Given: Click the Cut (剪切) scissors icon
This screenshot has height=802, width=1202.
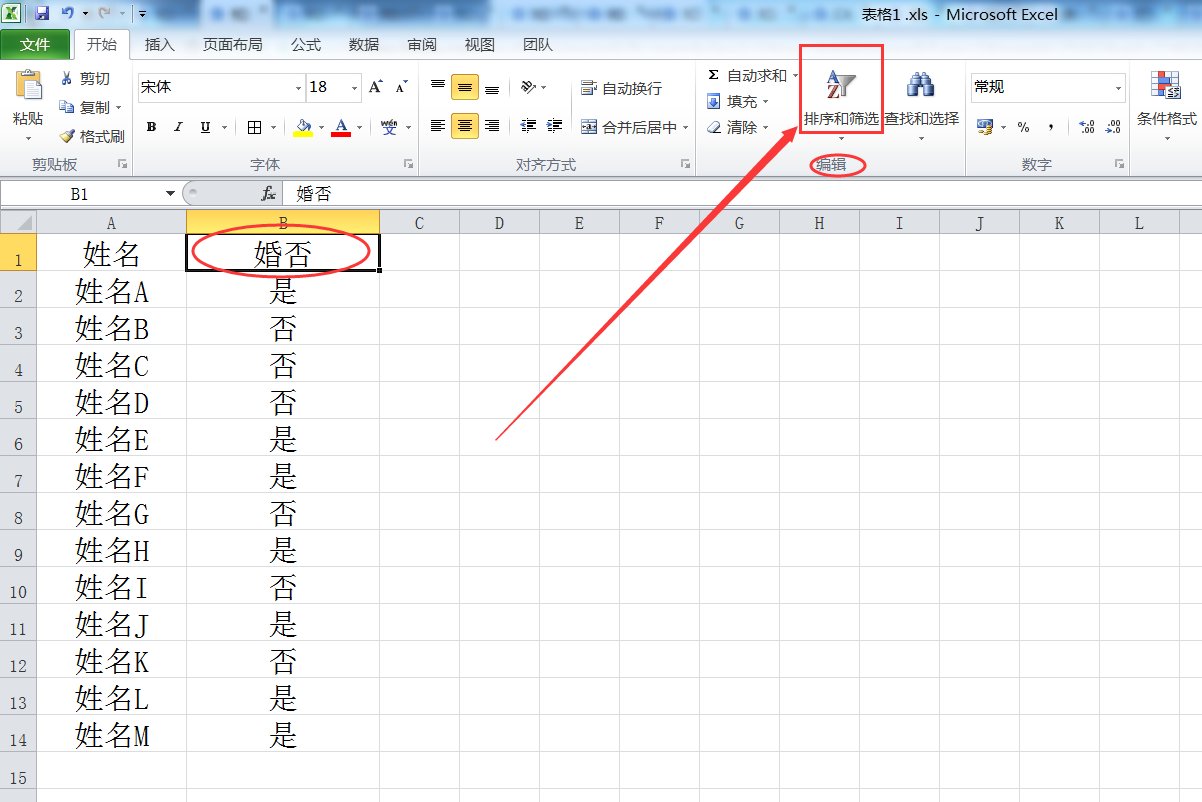Looking at the screenshot, I should 68,78.
